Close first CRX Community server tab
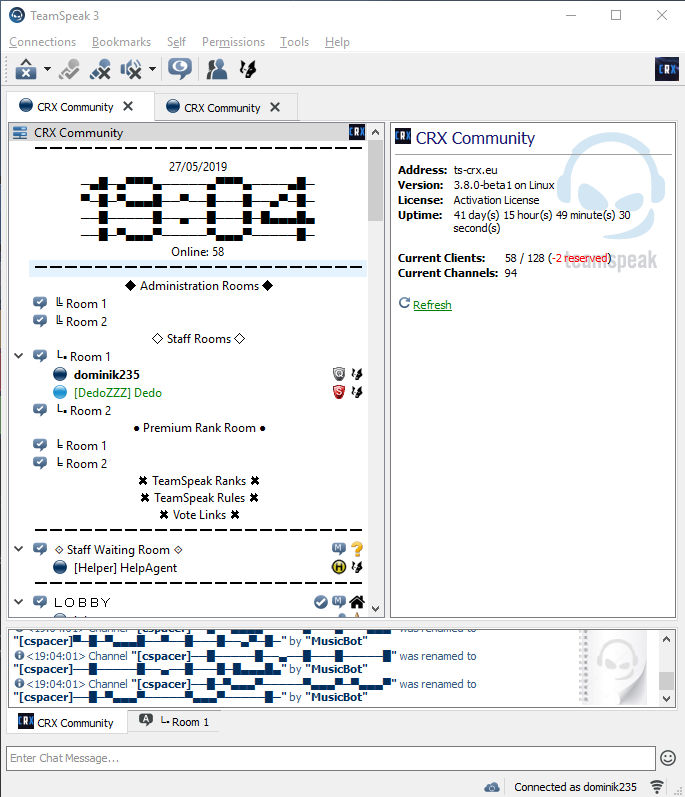 (x=128, y=106)
